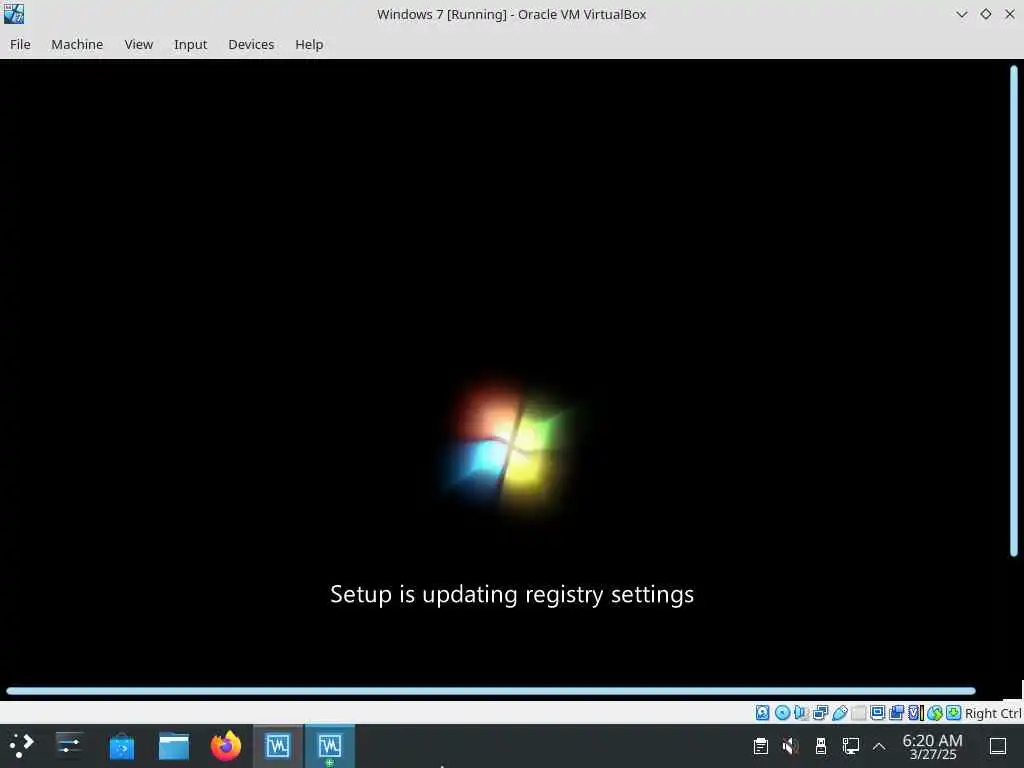Open the Input menu
1024x768 pixels.
coord(190,44)
